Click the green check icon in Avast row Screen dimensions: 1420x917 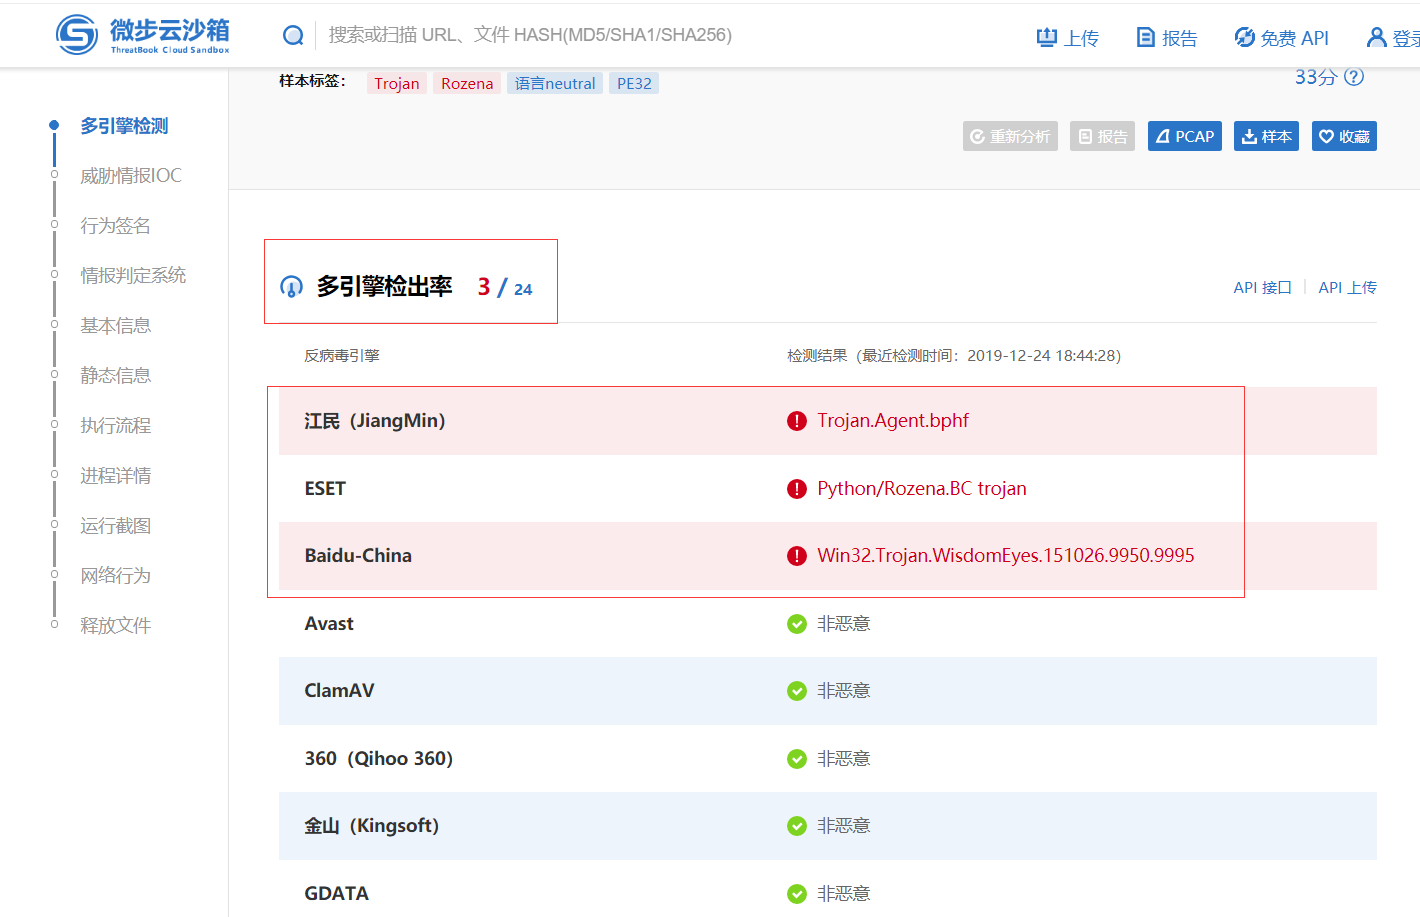pyautogui.click(x=797, y=624)
